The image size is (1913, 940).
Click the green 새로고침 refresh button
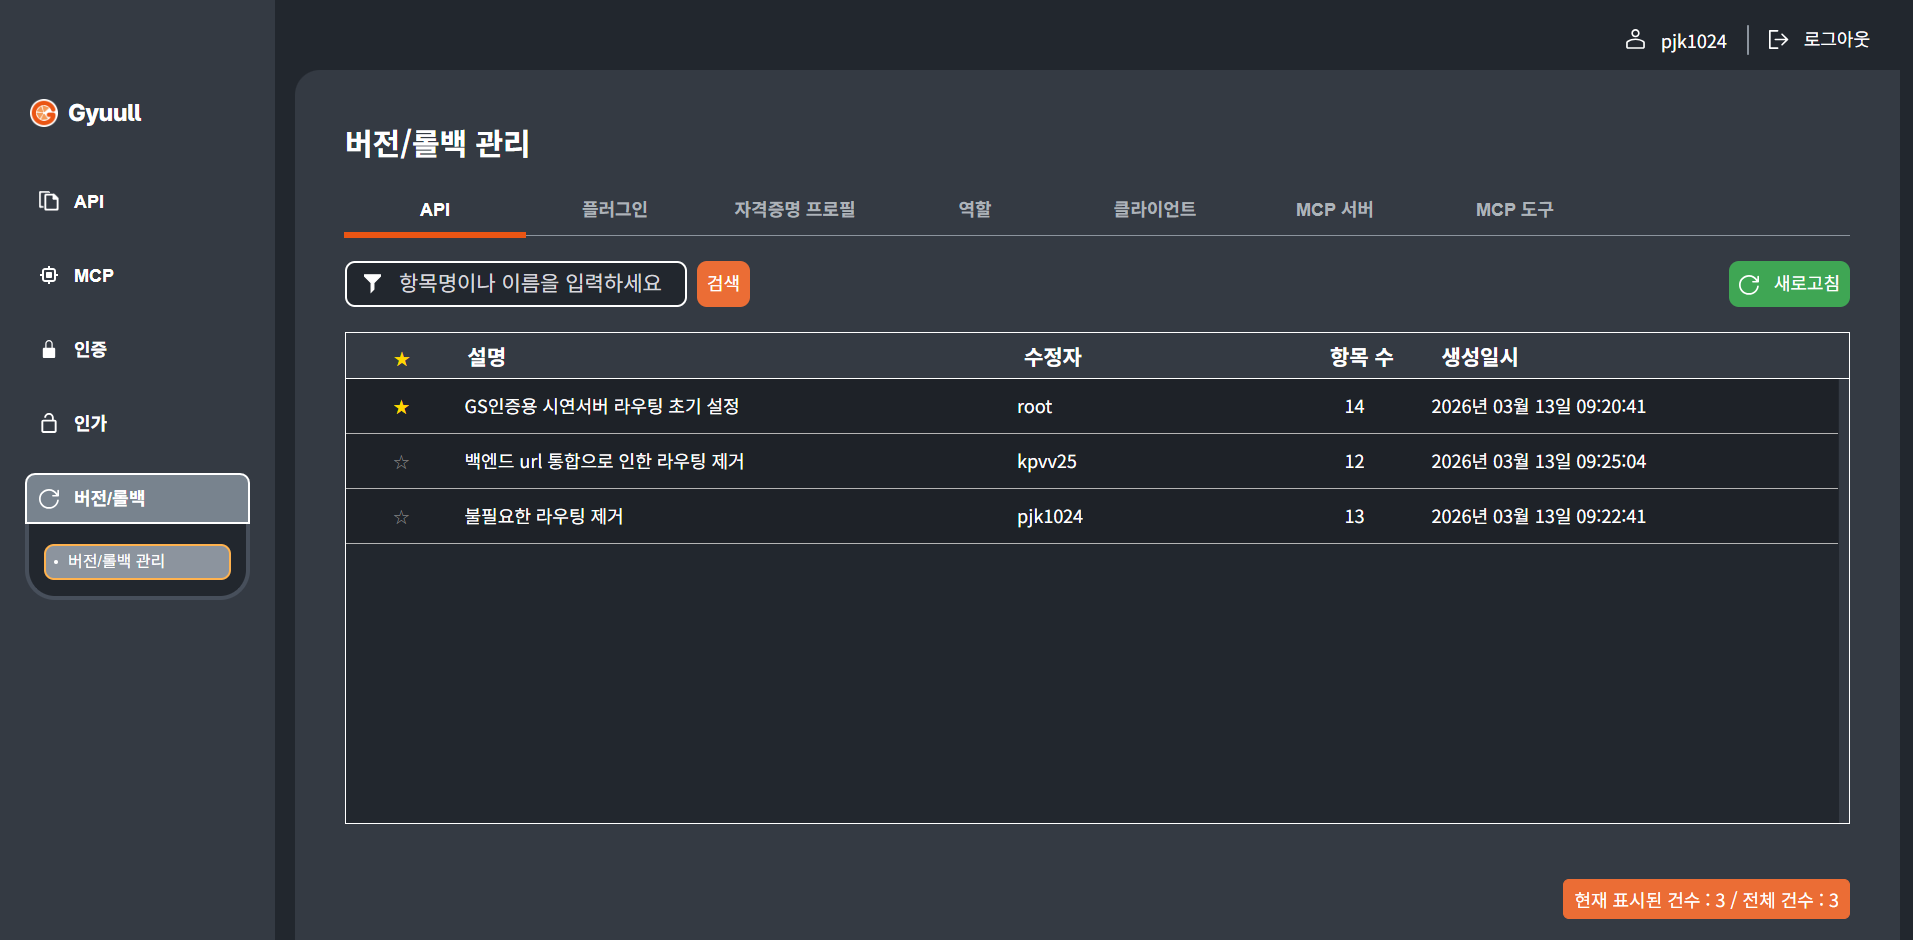tap(1788, 283)
